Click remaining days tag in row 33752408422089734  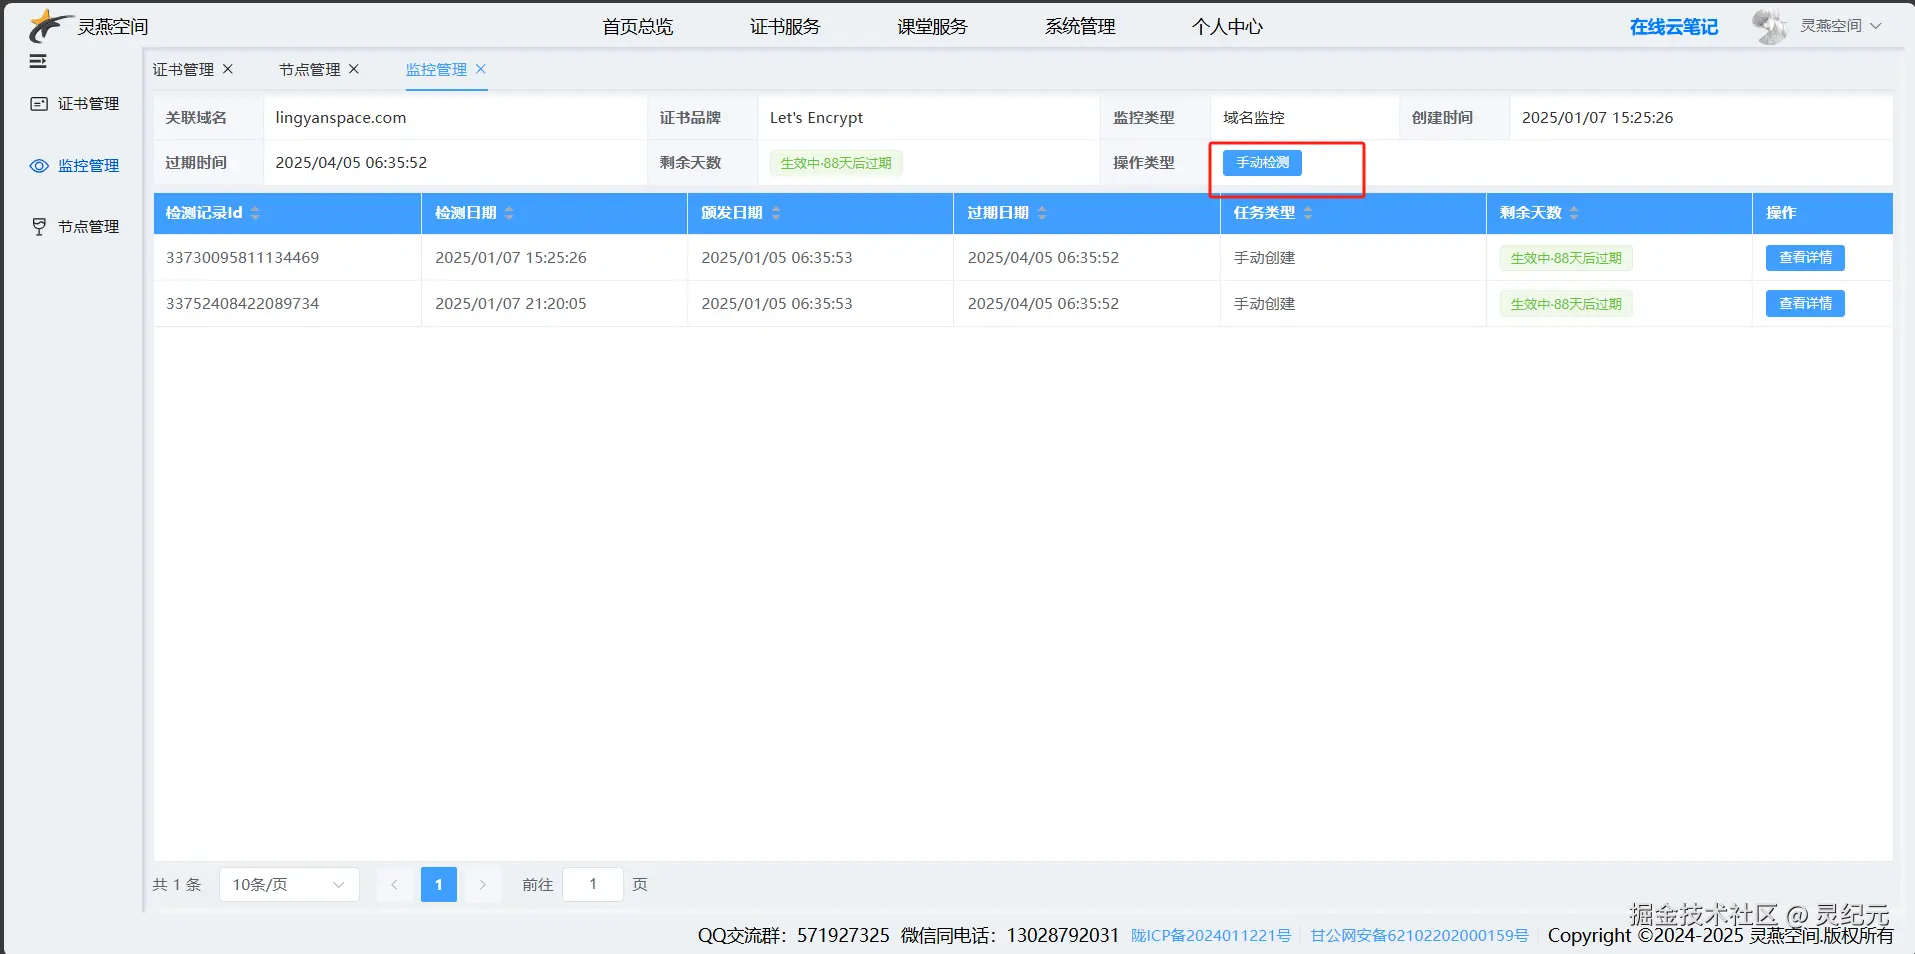1566,304
